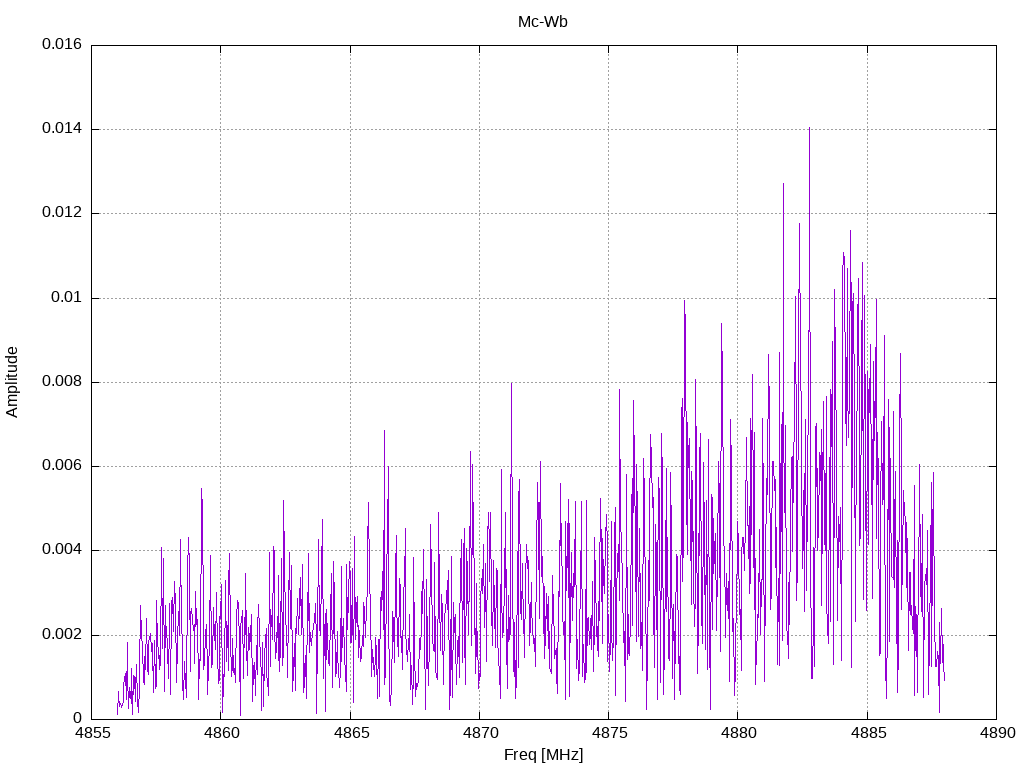Viewport: 1024px width, 768px height.
Task: Click the 0.012 y-axis tick label
Action: click(x=61, y=213)
